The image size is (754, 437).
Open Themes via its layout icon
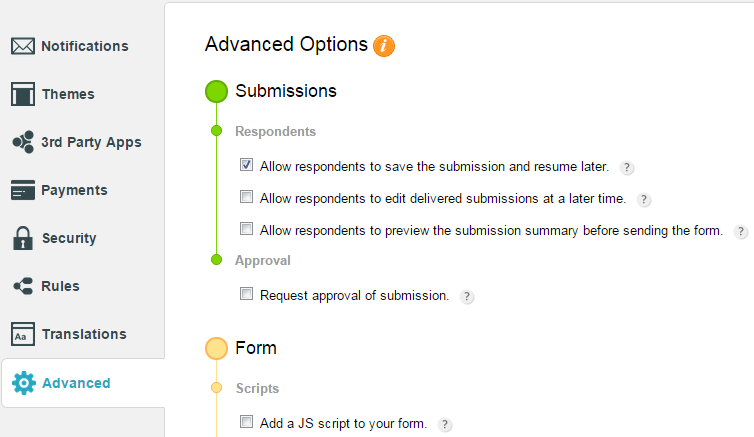23,94
